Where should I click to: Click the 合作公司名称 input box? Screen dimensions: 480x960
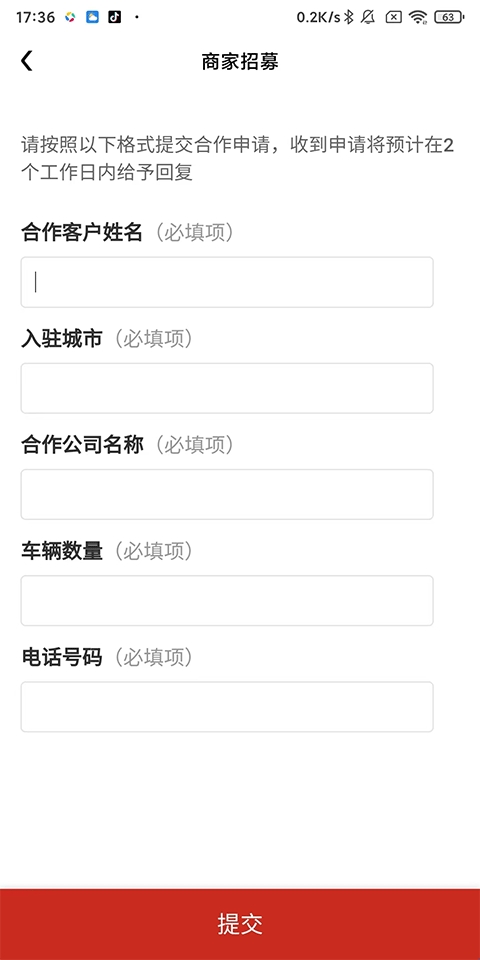[x=227, y=494]
